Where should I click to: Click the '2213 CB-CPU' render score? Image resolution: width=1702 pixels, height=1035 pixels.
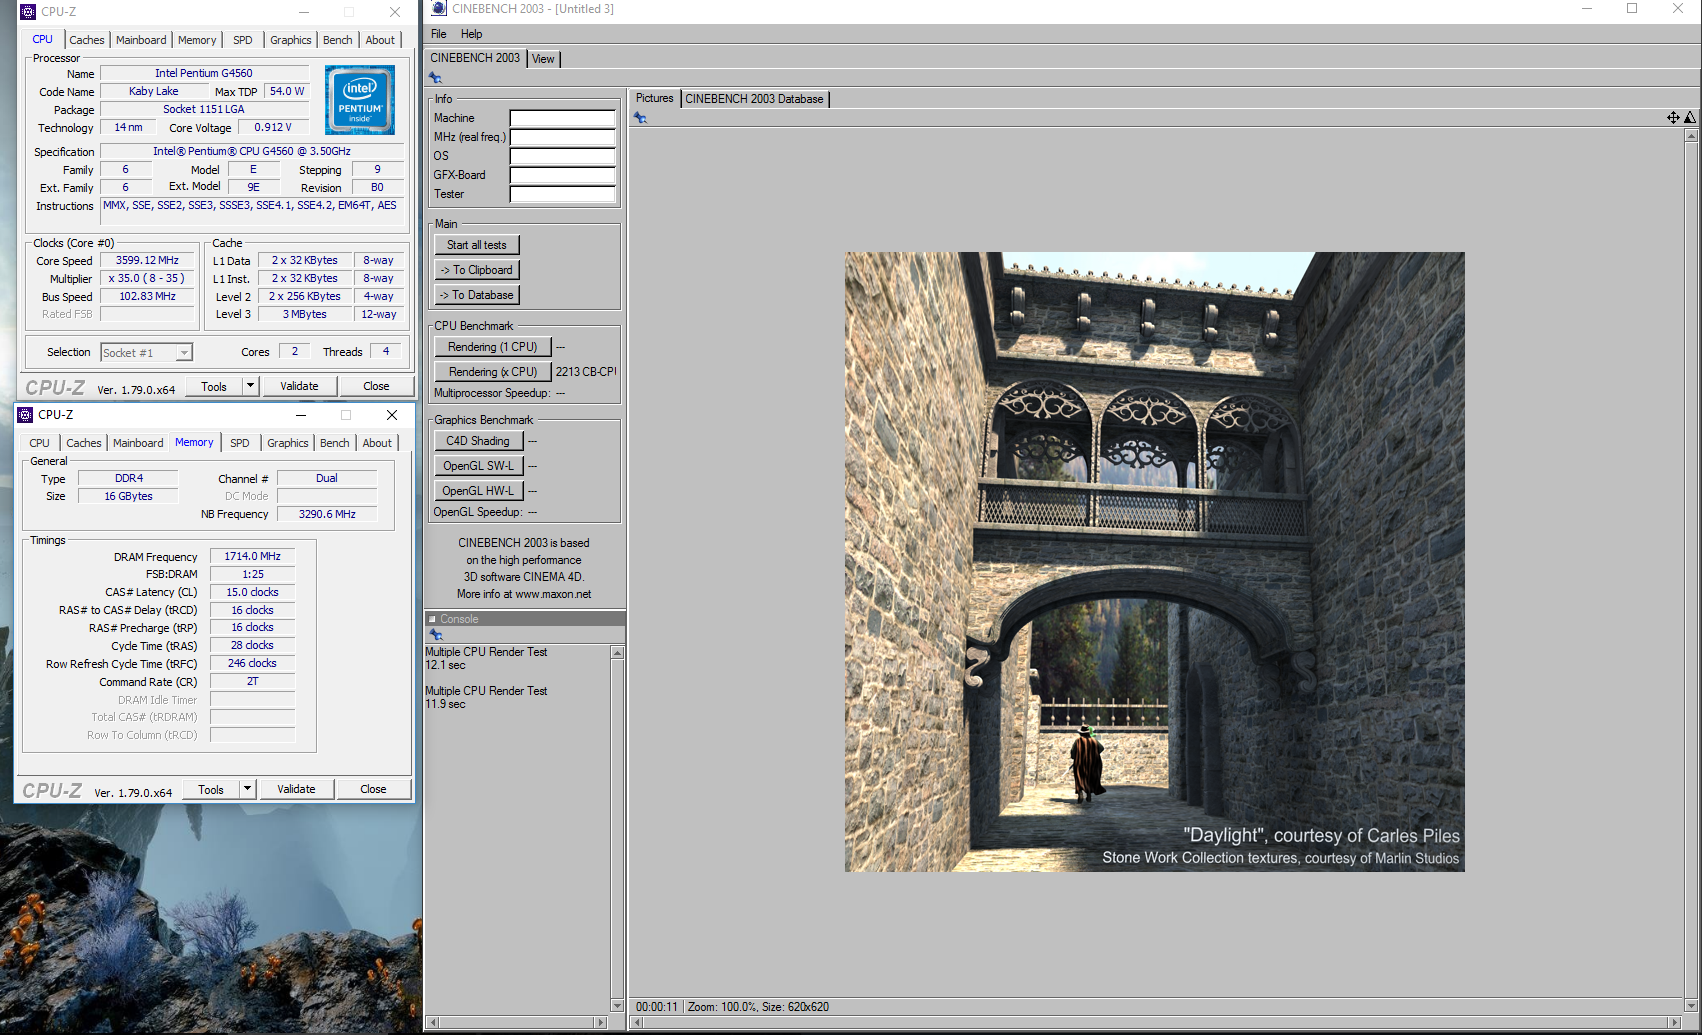tap(586, 372)
